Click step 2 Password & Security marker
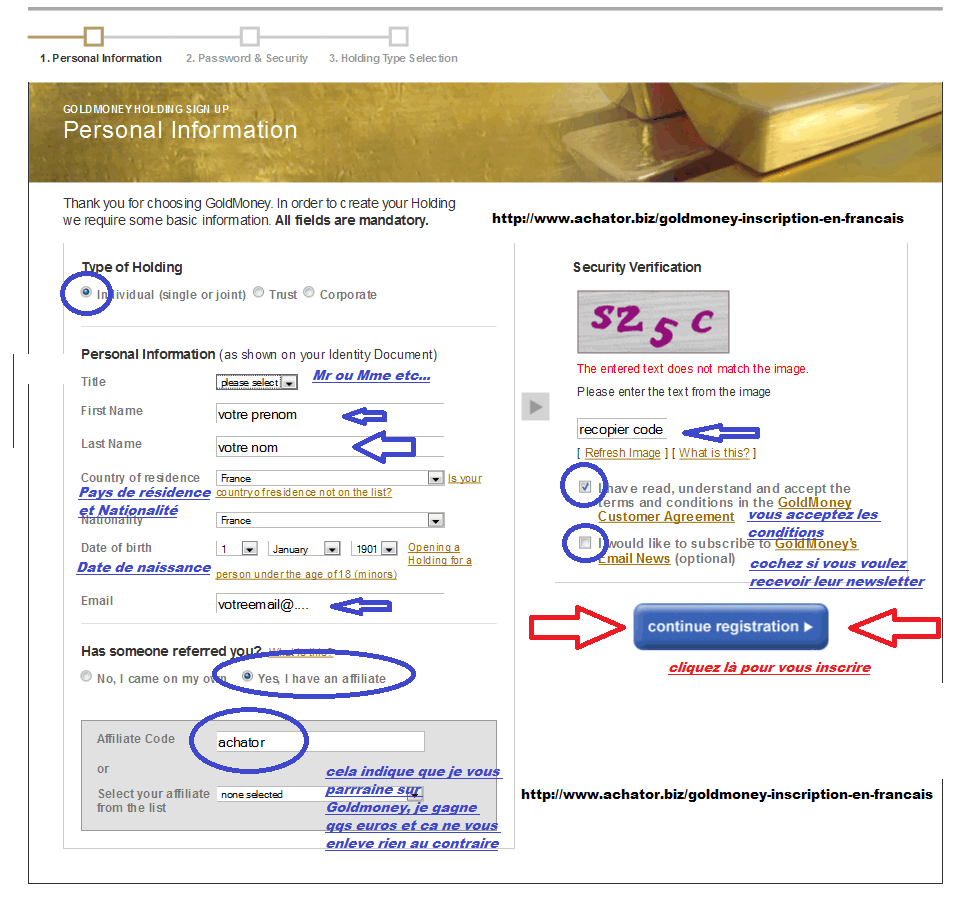Image resolution: width=956 pixels, height=898 pixels. point(250,37)
